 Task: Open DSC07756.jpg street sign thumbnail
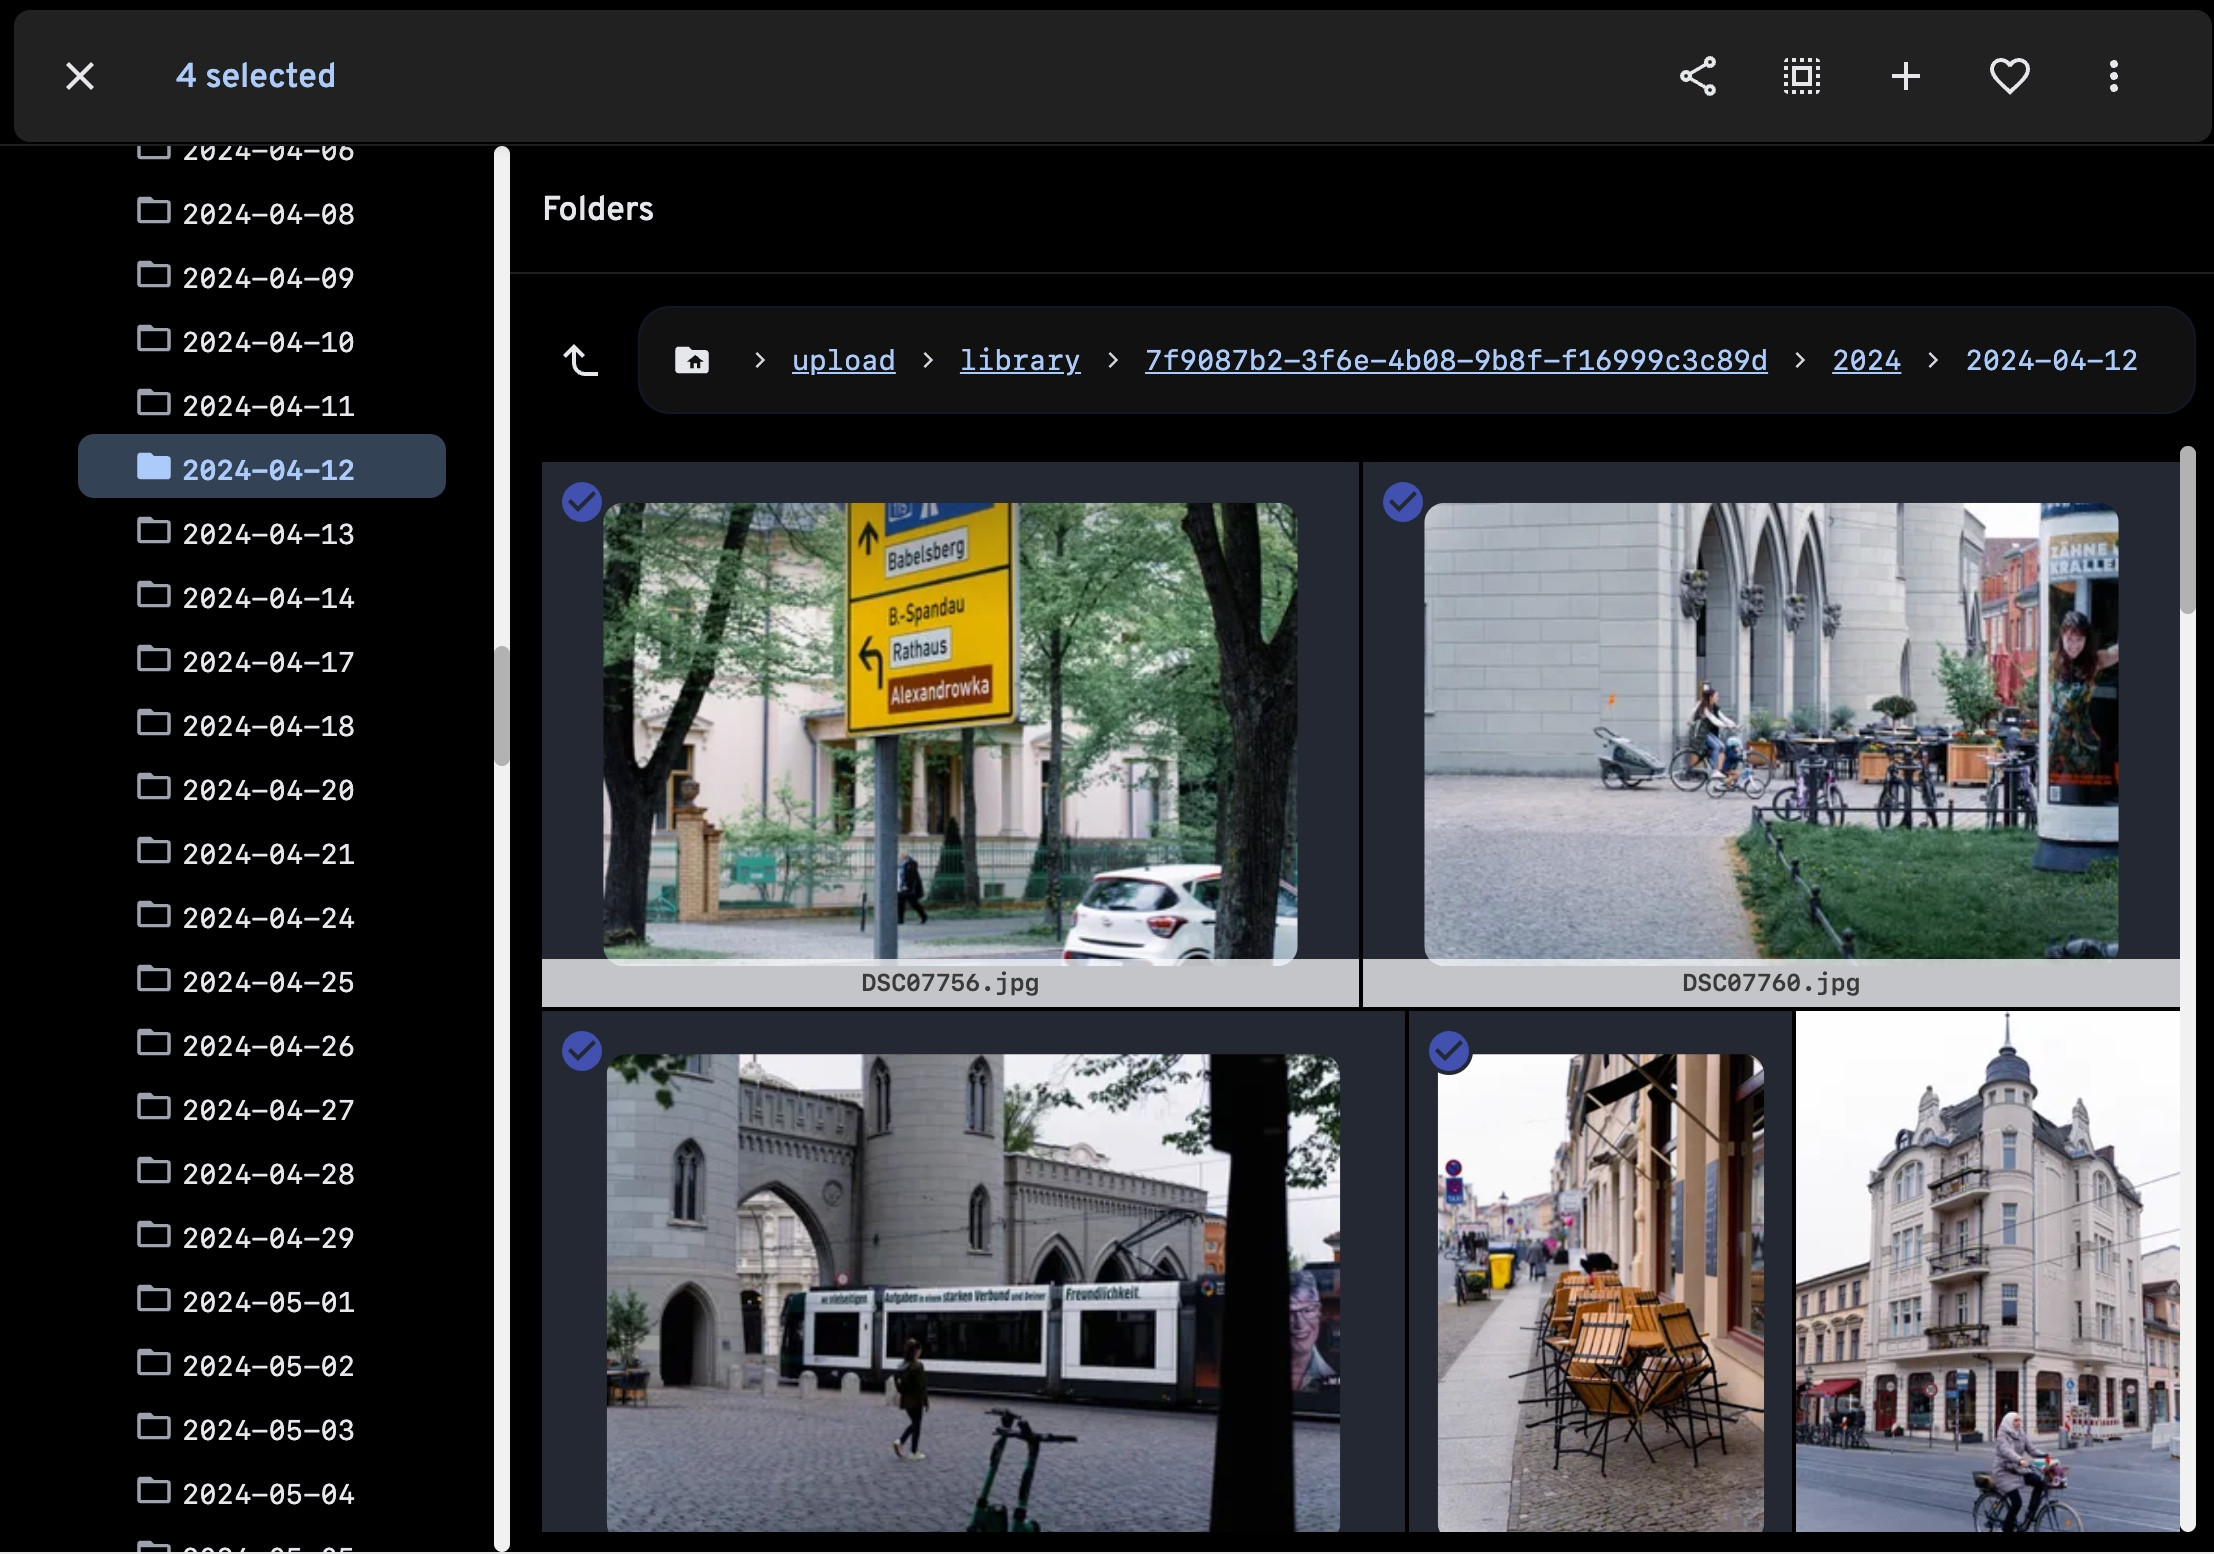pyautogui.click(x=950, y=733)
